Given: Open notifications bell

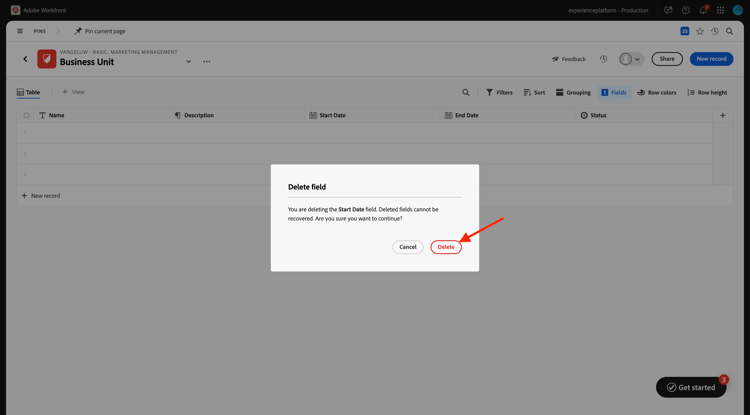Looking at the screenshot, I should pos(703,10).
